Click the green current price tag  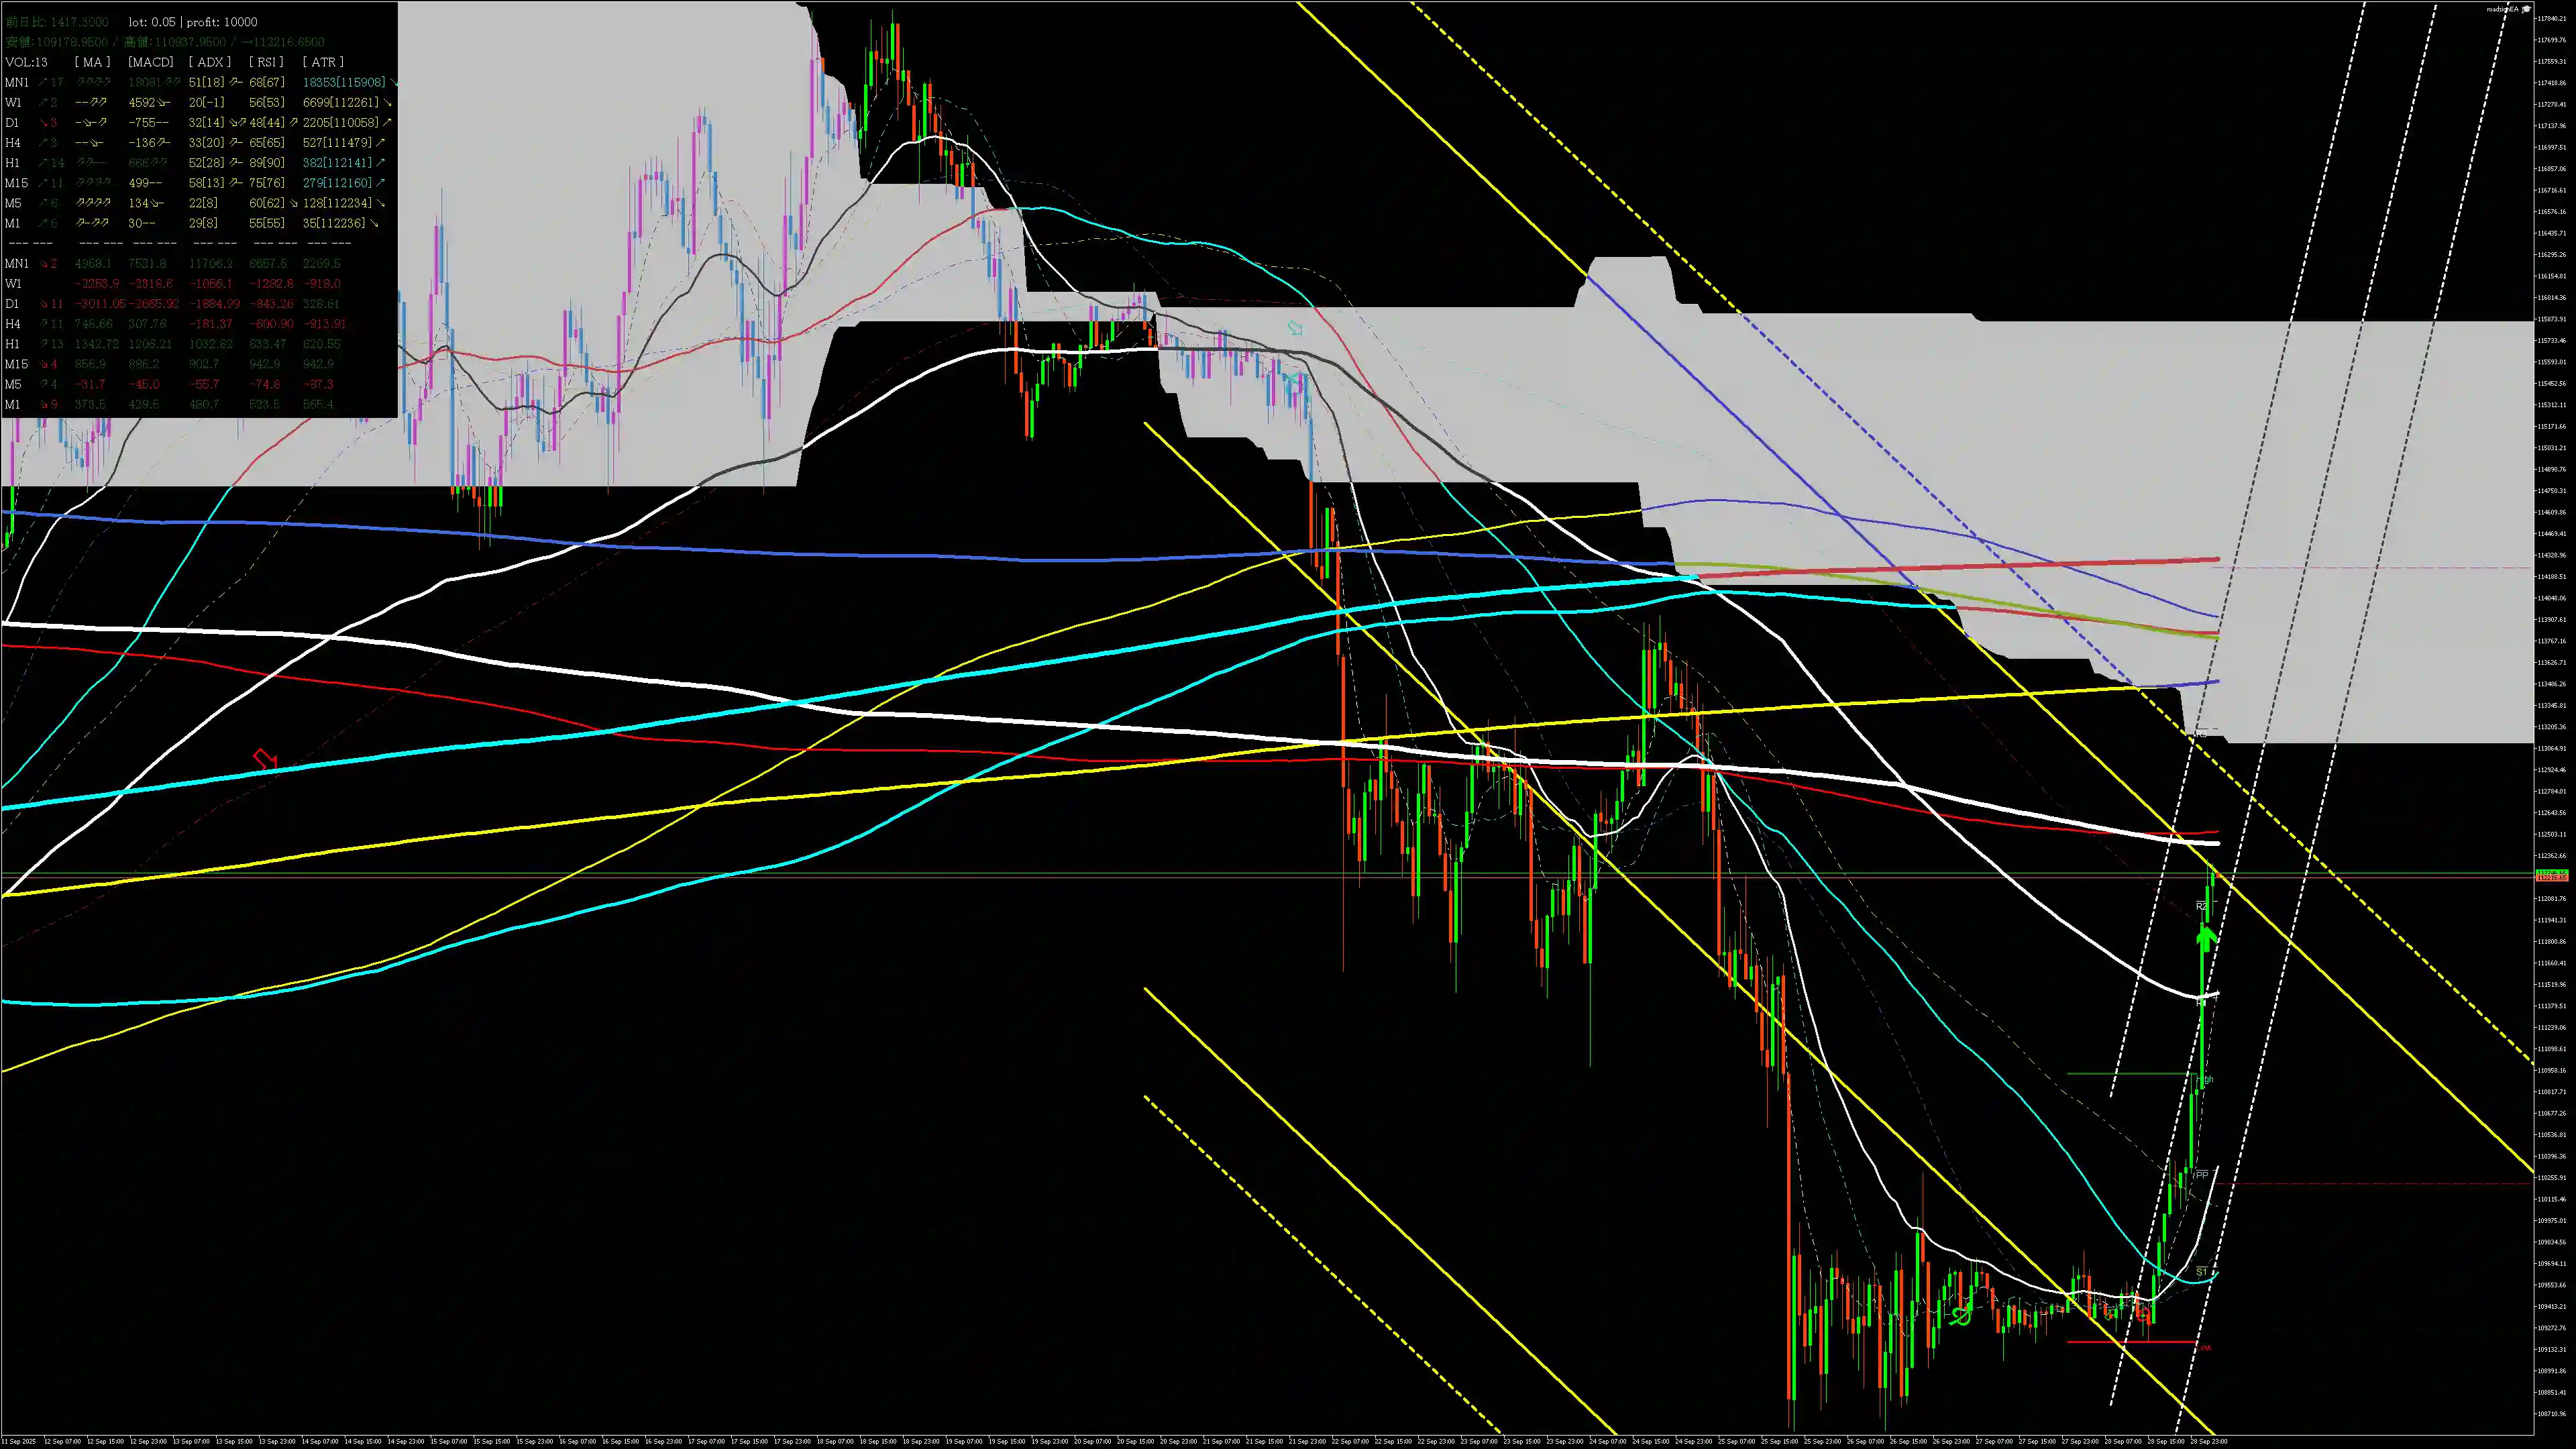tap(2553, 872)
